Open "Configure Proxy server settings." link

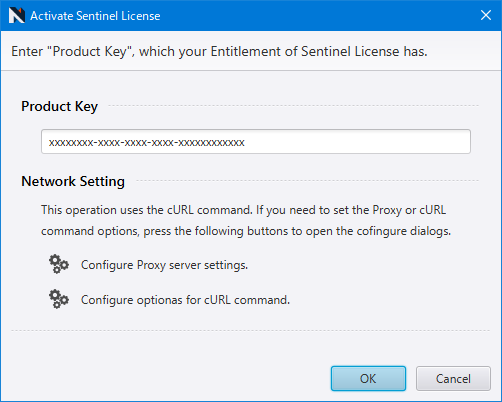pos(164,265)
